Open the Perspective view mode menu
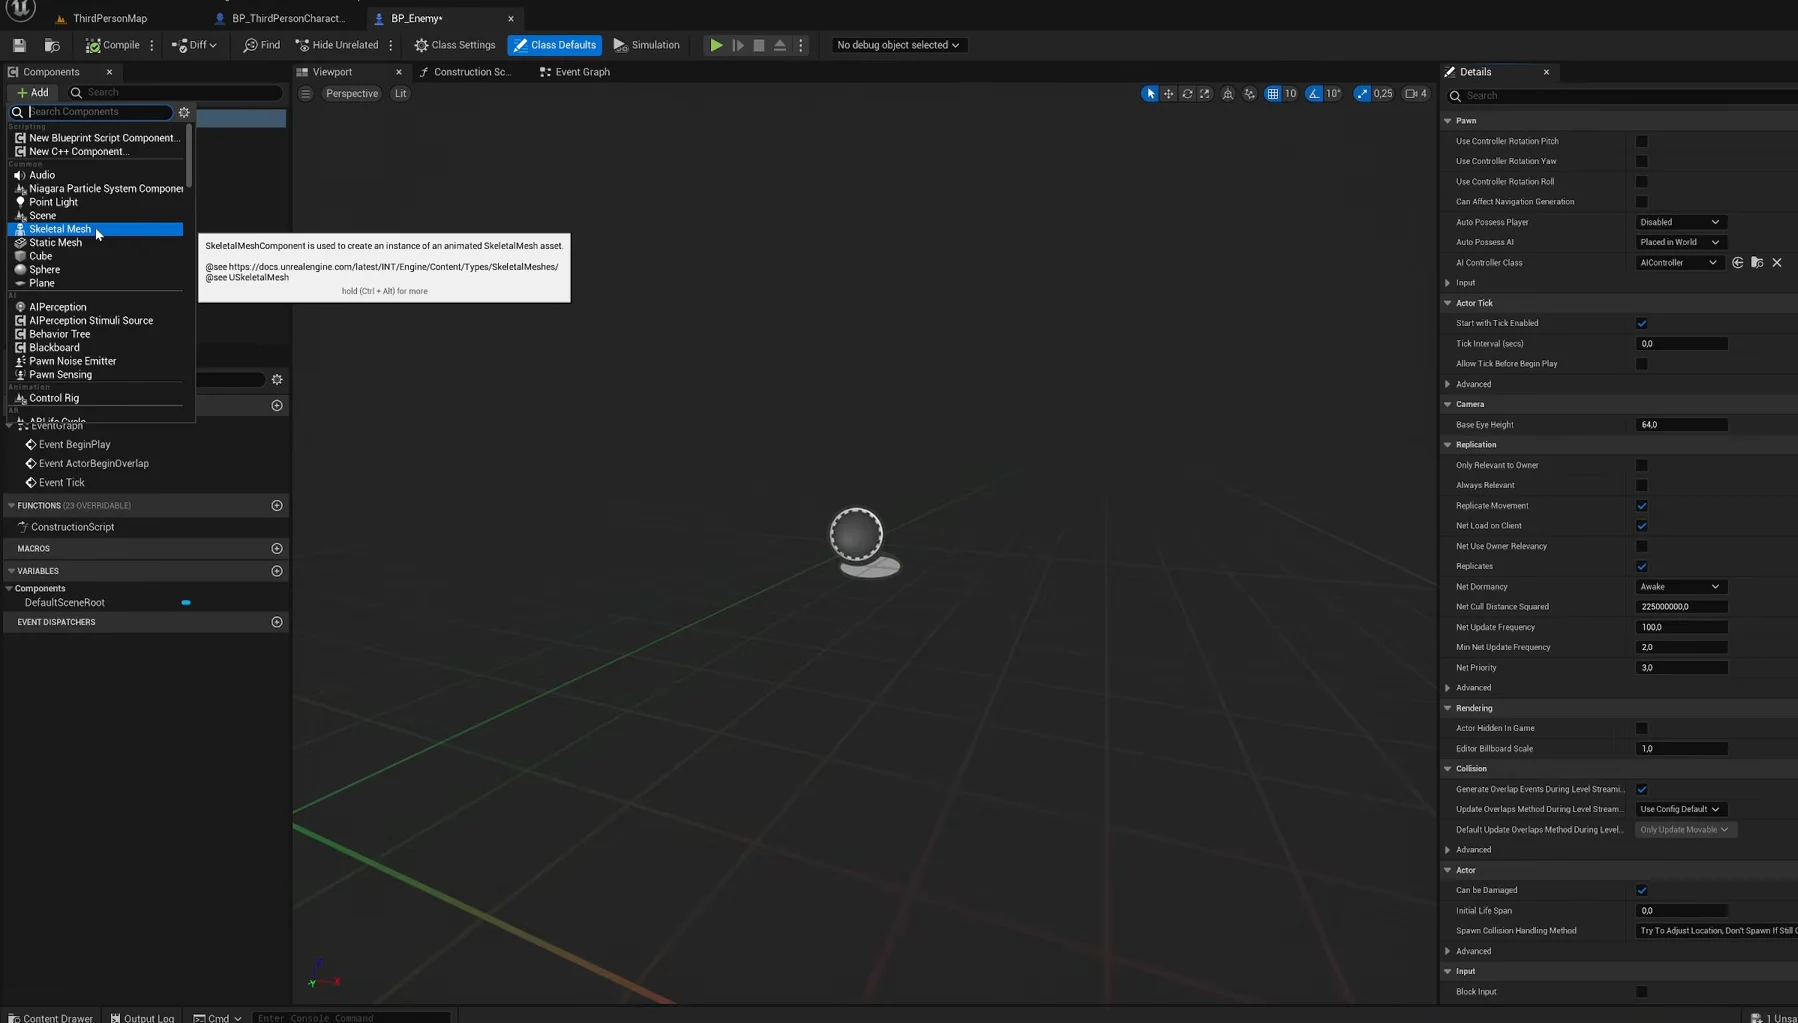The image size is (1798, 1023). [x=352, y=94]
